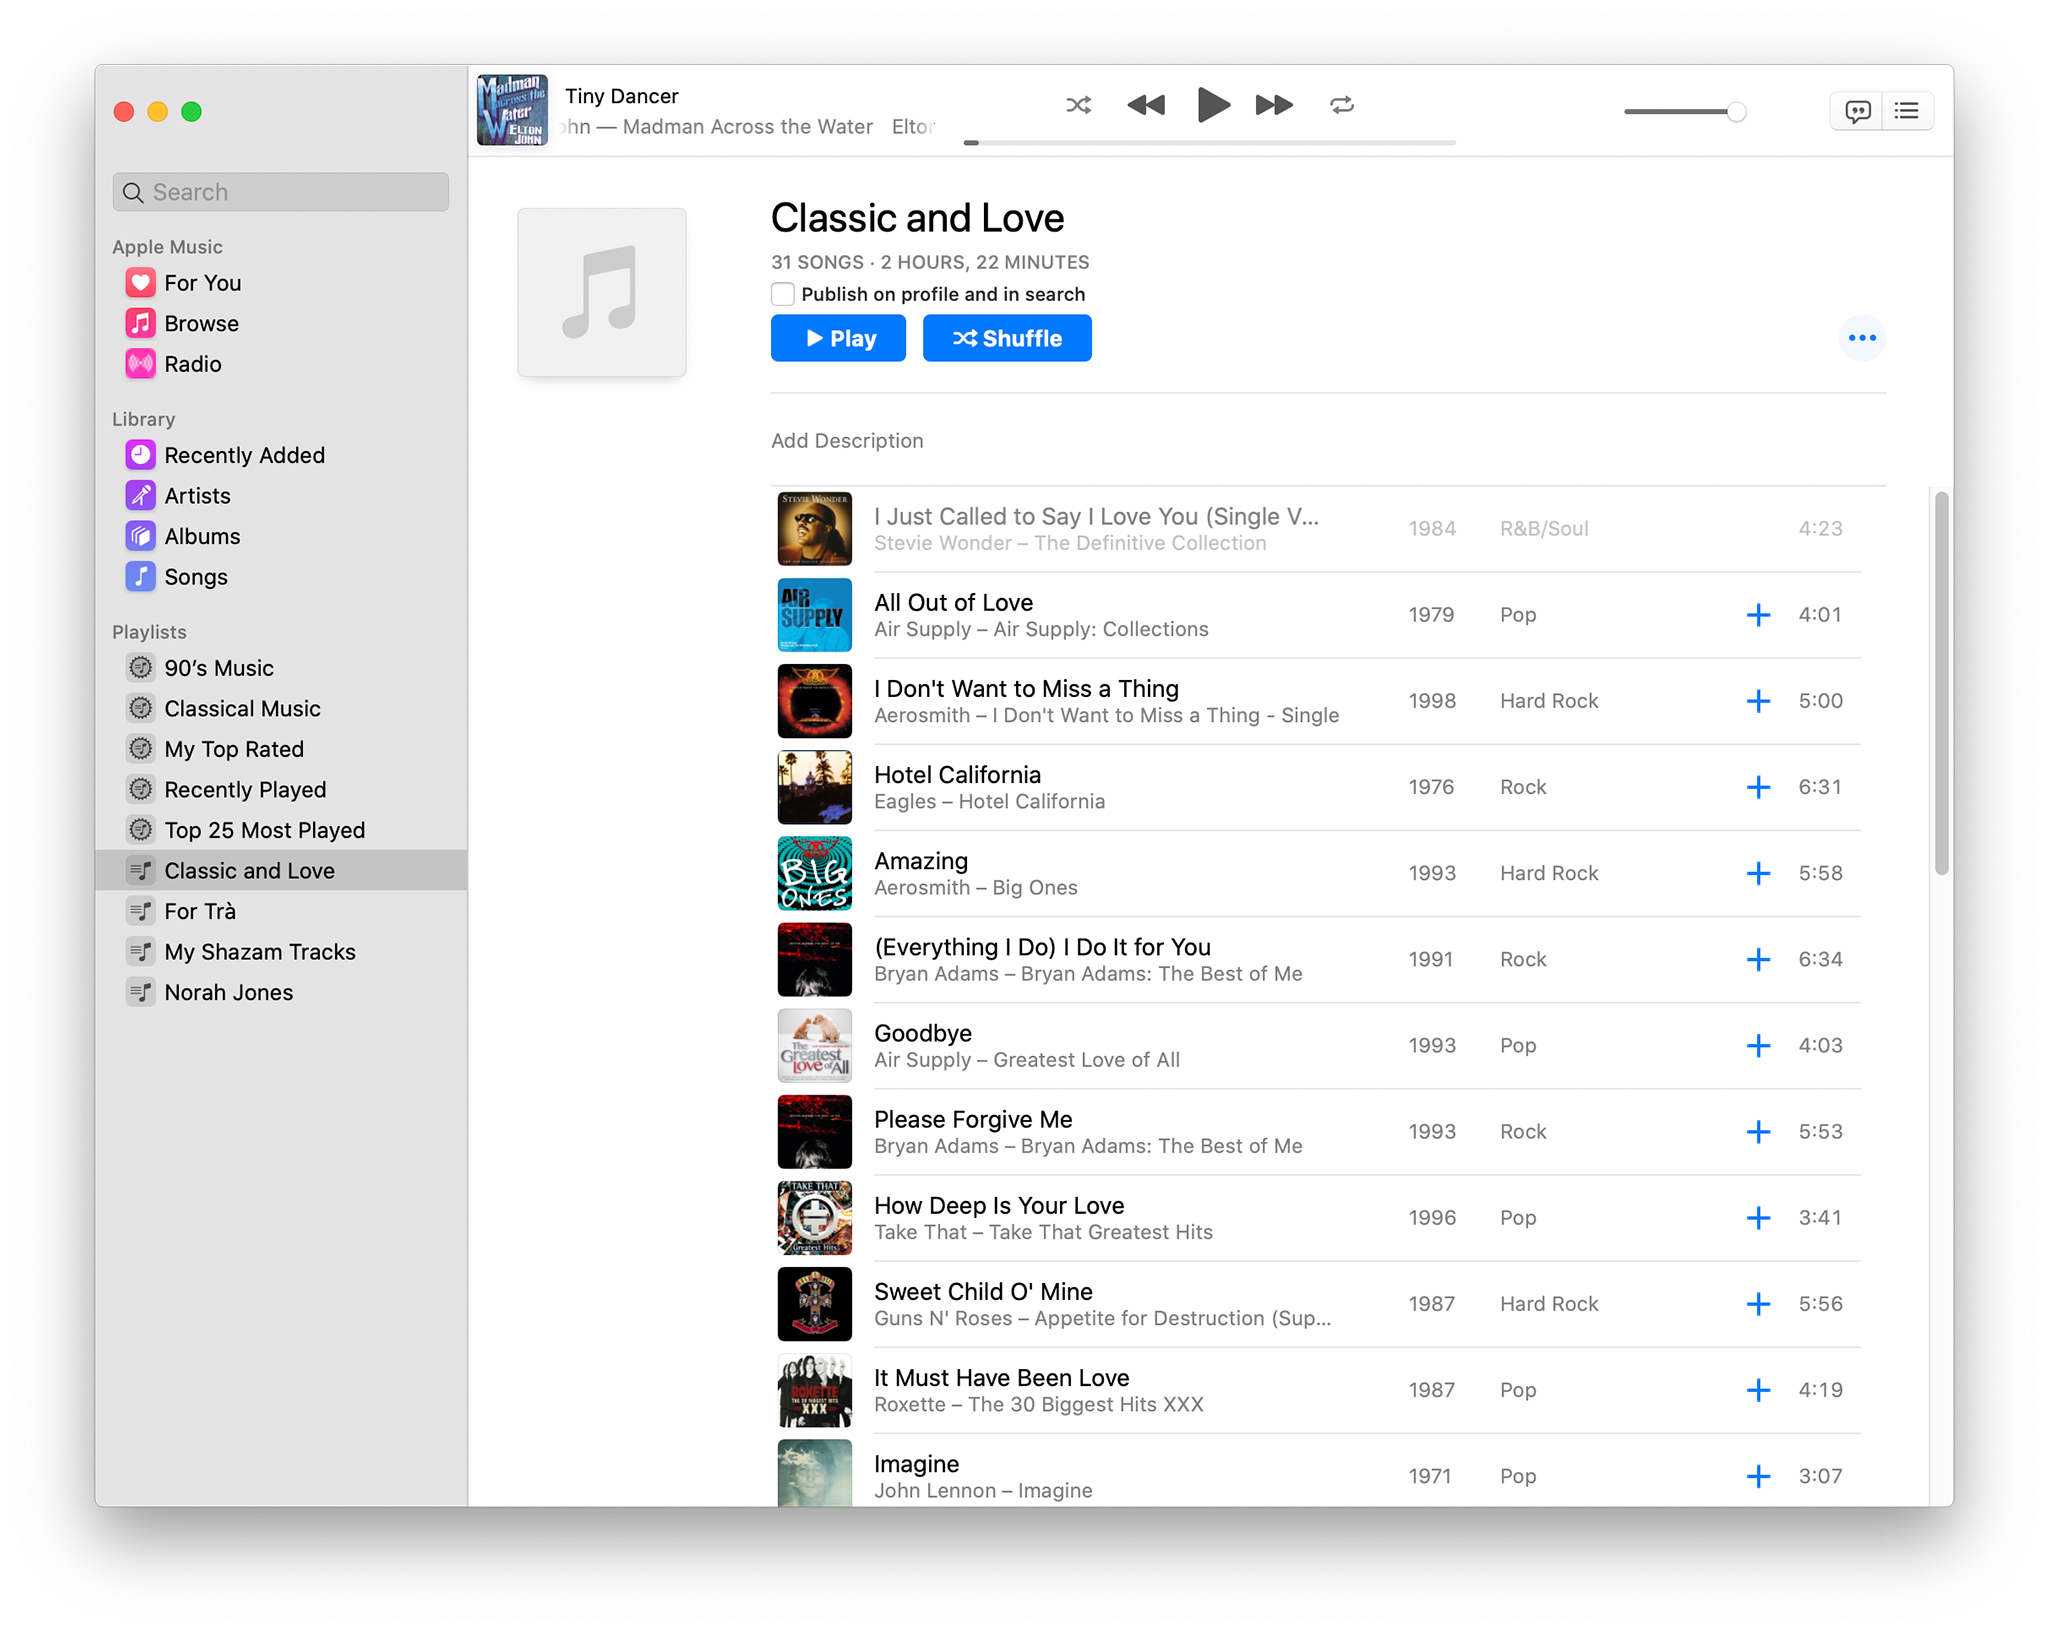Select Classic and Love playlist in sidebar
This screenshot has height=1632, width=2048.
point(281,871)
